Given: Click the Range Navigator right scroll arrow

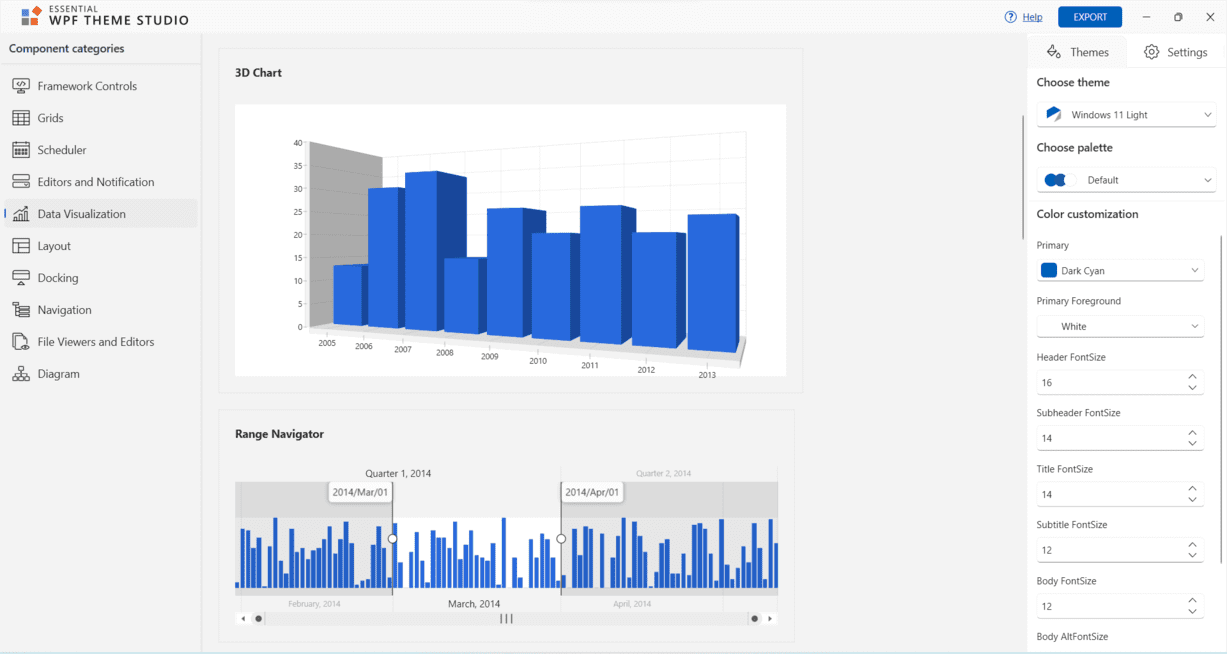Looking at the screenshot, I should point(770,619).
